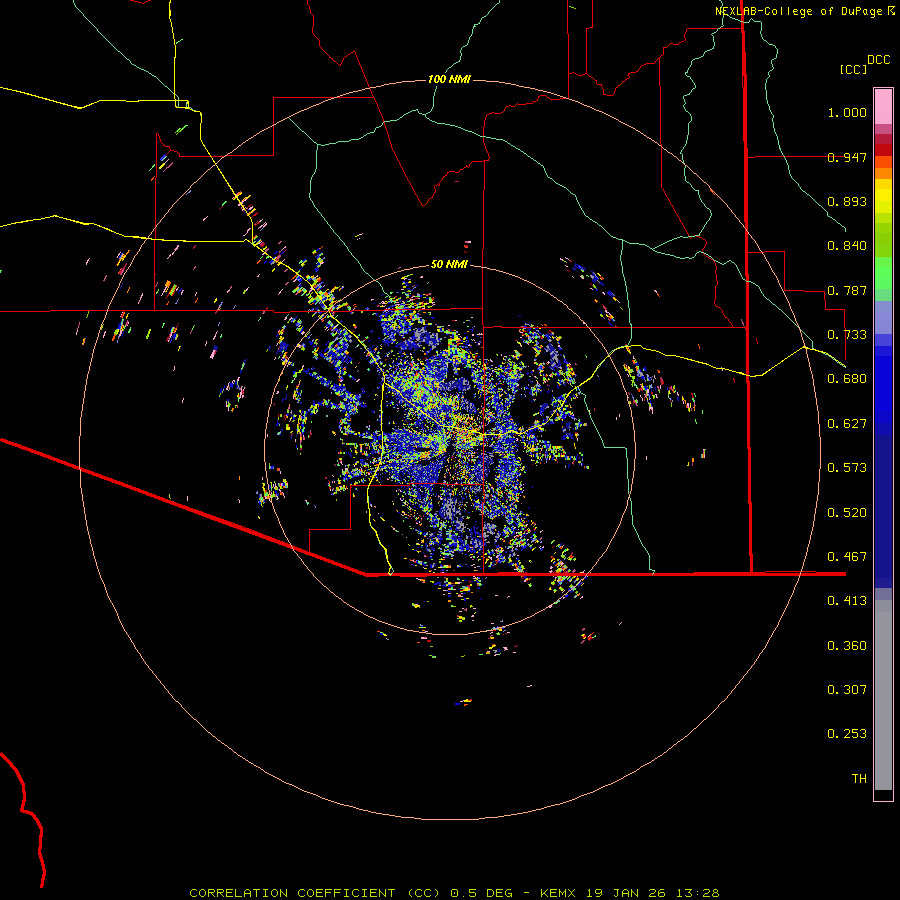Click the 0.360 color scale value
The height and width of the screenshot is (900, 900).
(x=847, y=646)
